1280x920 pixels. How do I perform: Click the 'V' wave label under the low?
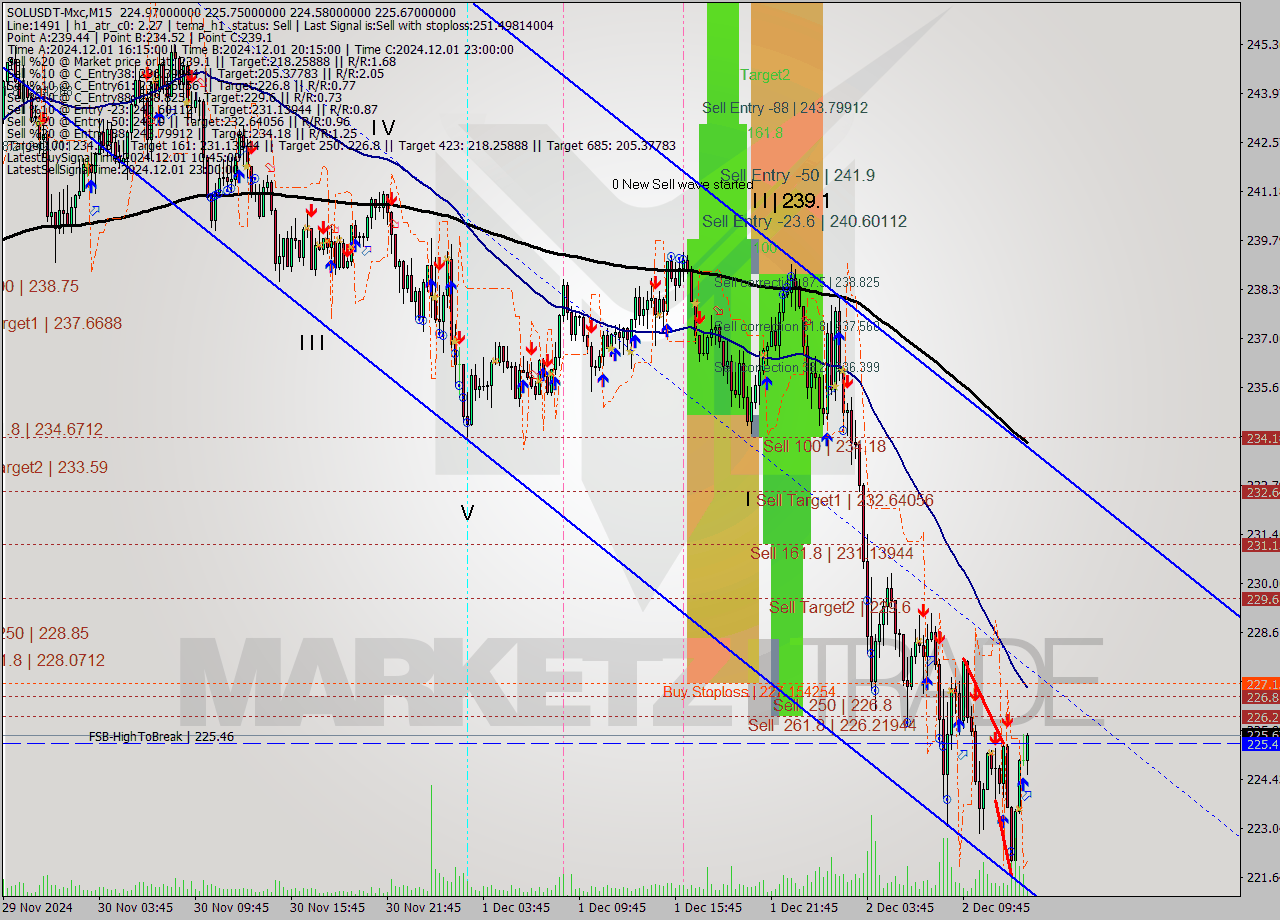467,513
